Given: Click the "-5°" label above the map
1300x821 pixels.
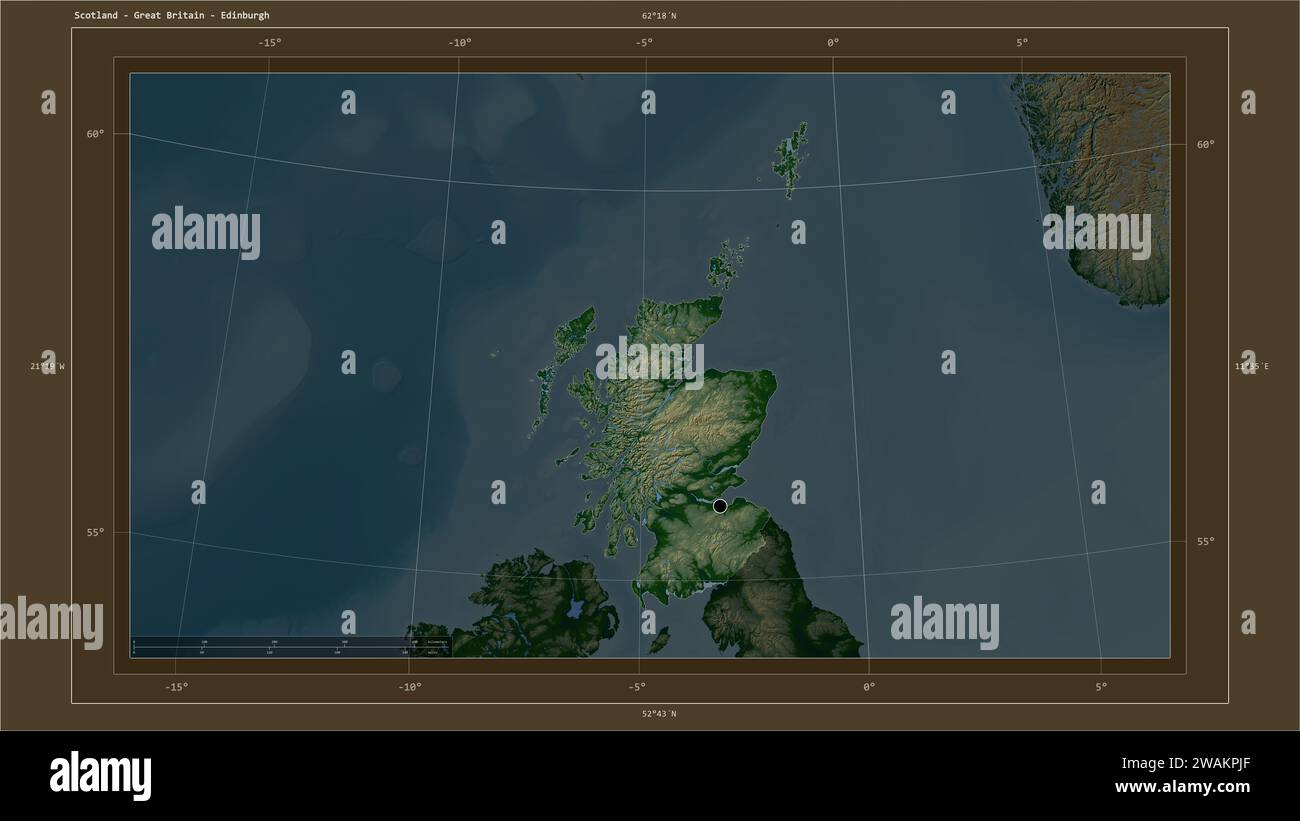Looking at the screenshot, I should 644,43.
